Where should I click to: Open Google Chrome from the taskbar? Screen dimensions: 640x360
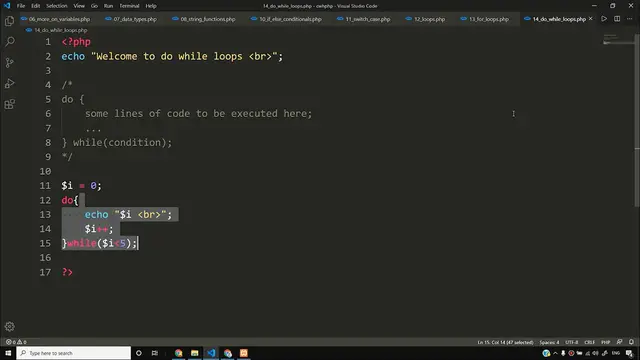coord(178,353)
